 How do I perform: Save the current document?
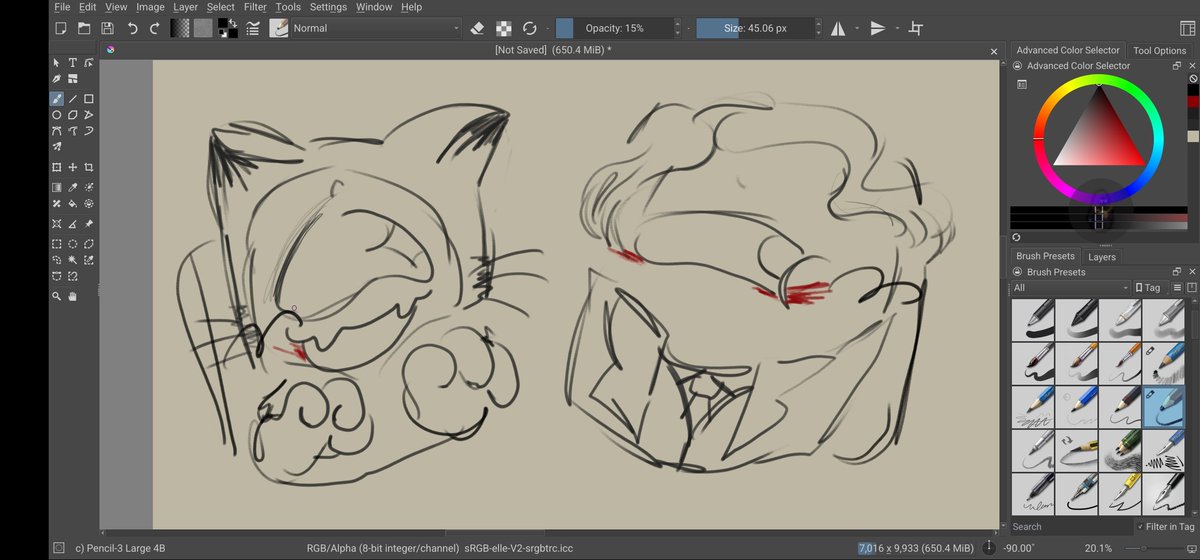[x=107, y=28]
